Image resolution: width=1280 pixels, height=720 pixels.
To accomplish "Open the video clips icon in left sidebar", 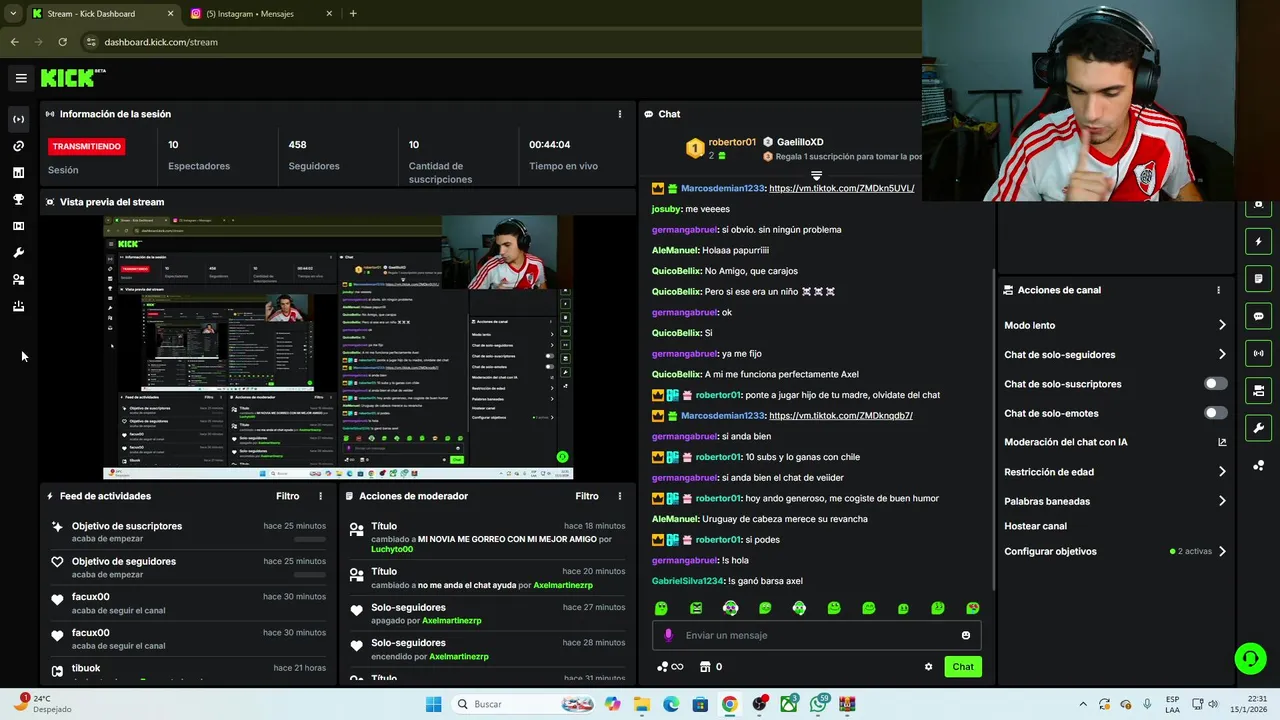I will pyautogui.click(x=18, y=226).
